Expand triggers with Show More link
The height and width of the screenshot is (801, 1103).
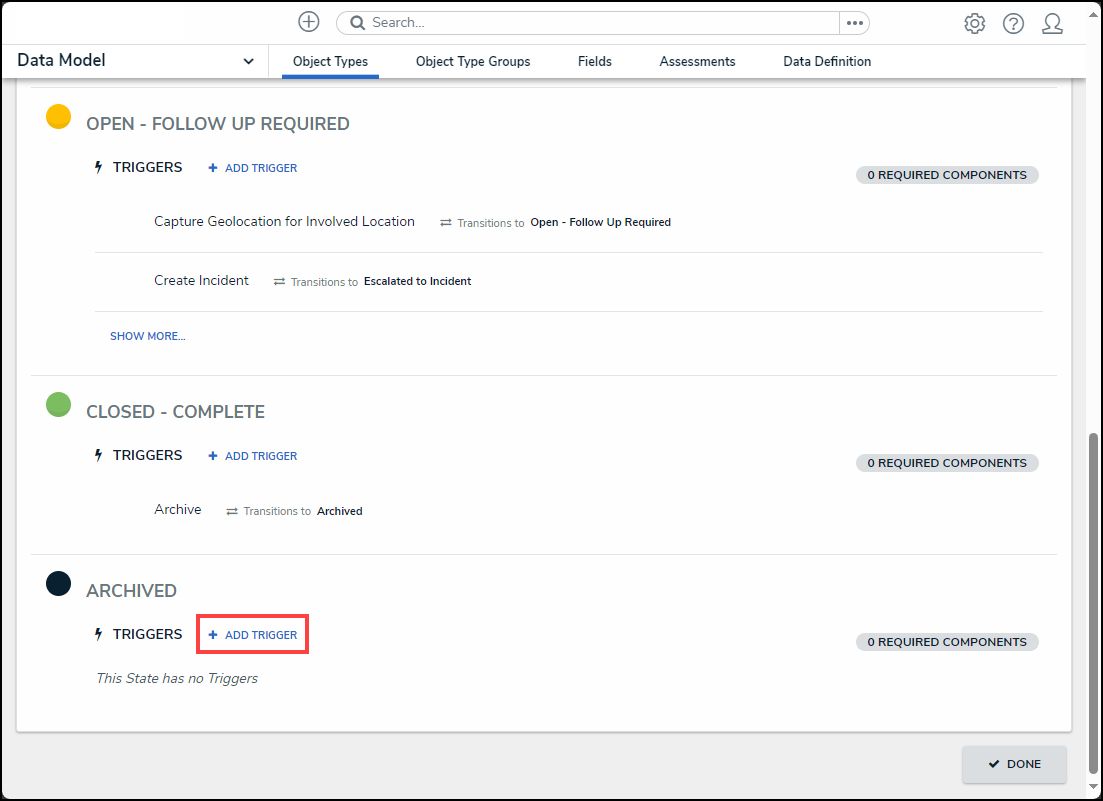[x=148, y=336]
